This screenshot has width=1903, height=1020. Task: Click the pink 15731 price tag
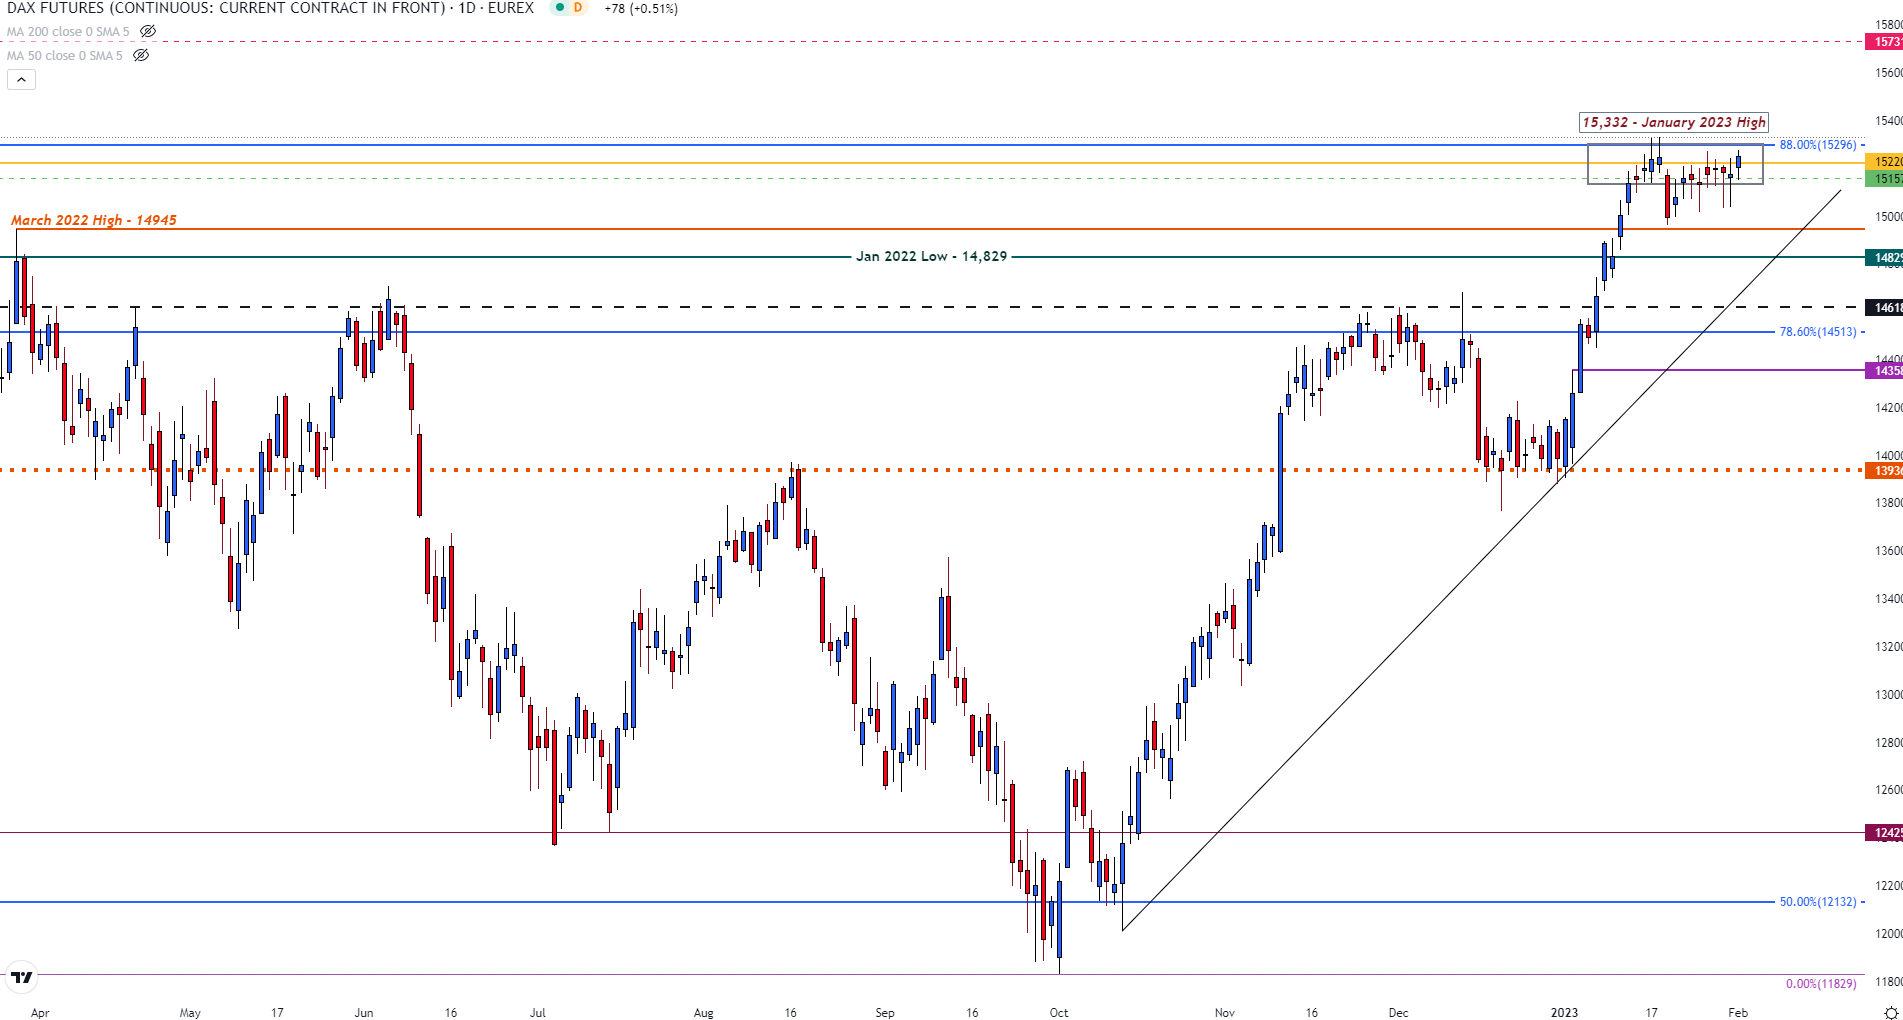click(1885, 42)
